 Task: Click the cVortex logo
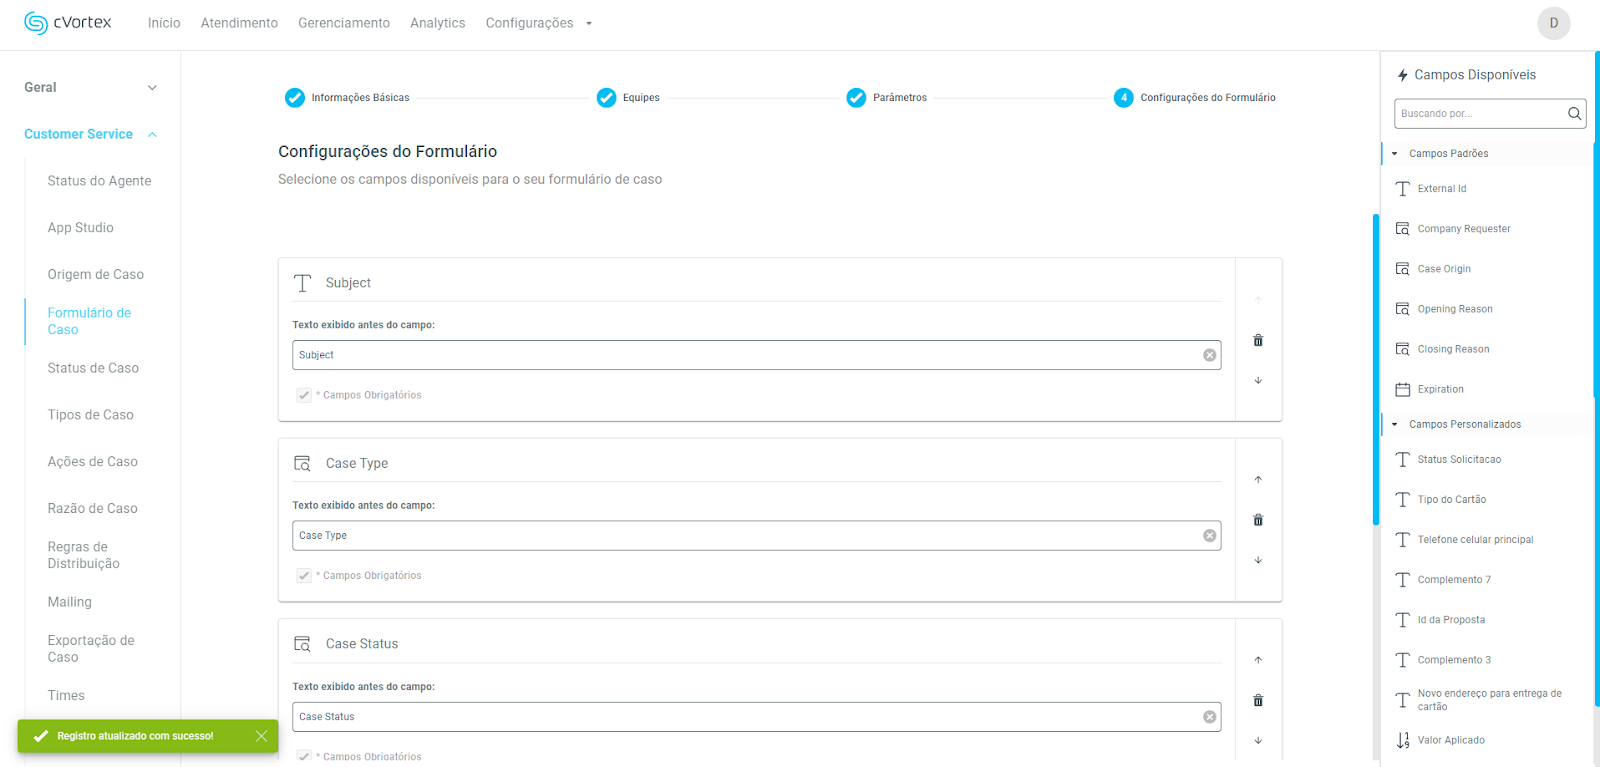[x=68, y=23]
